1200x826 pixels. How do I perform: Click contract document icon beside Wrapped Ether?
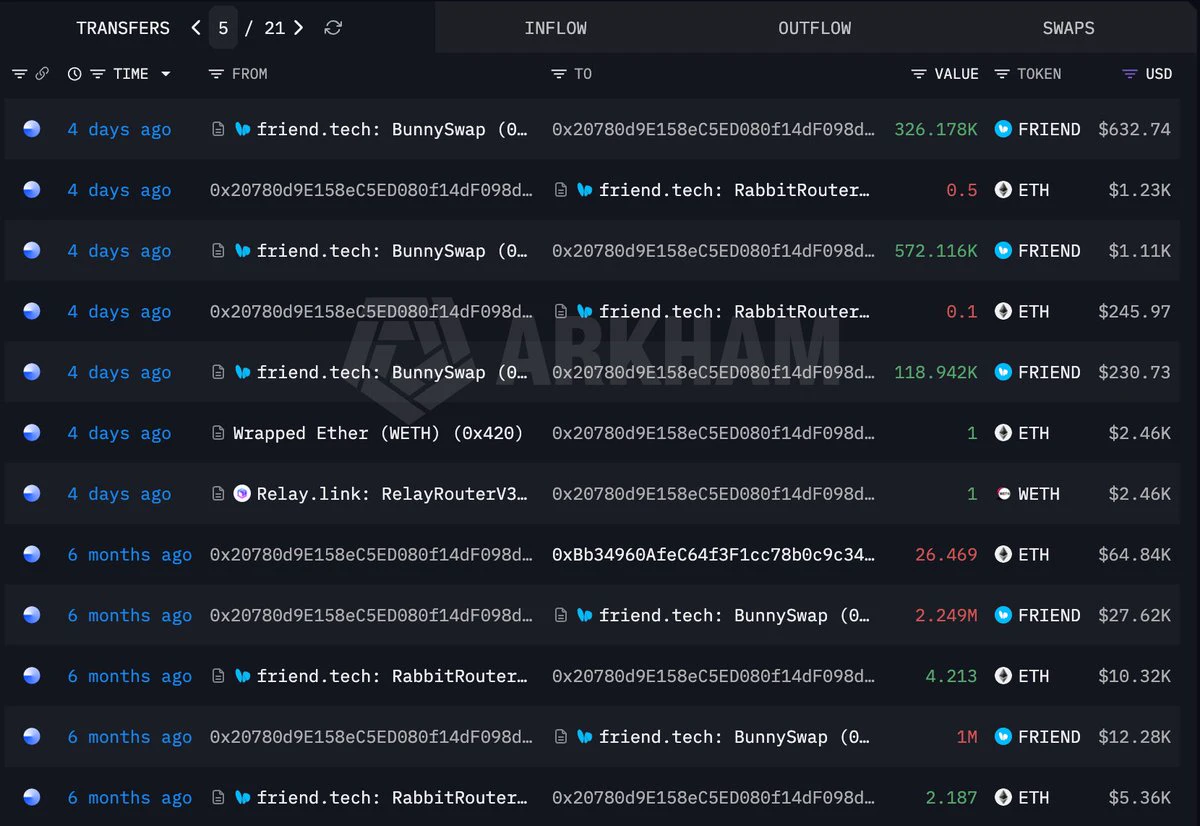pyautogui.click(x=217, y=433)
